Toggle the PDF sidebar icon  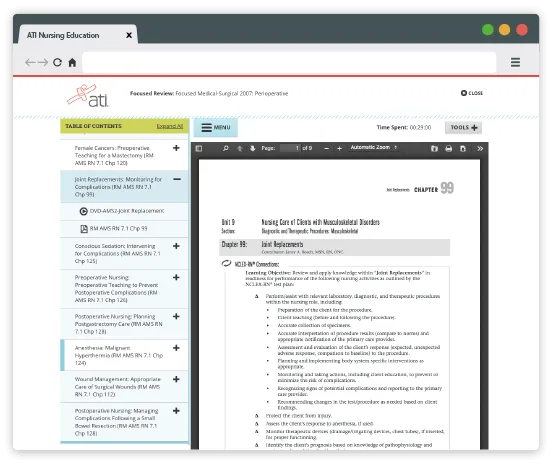click(199, 148)
